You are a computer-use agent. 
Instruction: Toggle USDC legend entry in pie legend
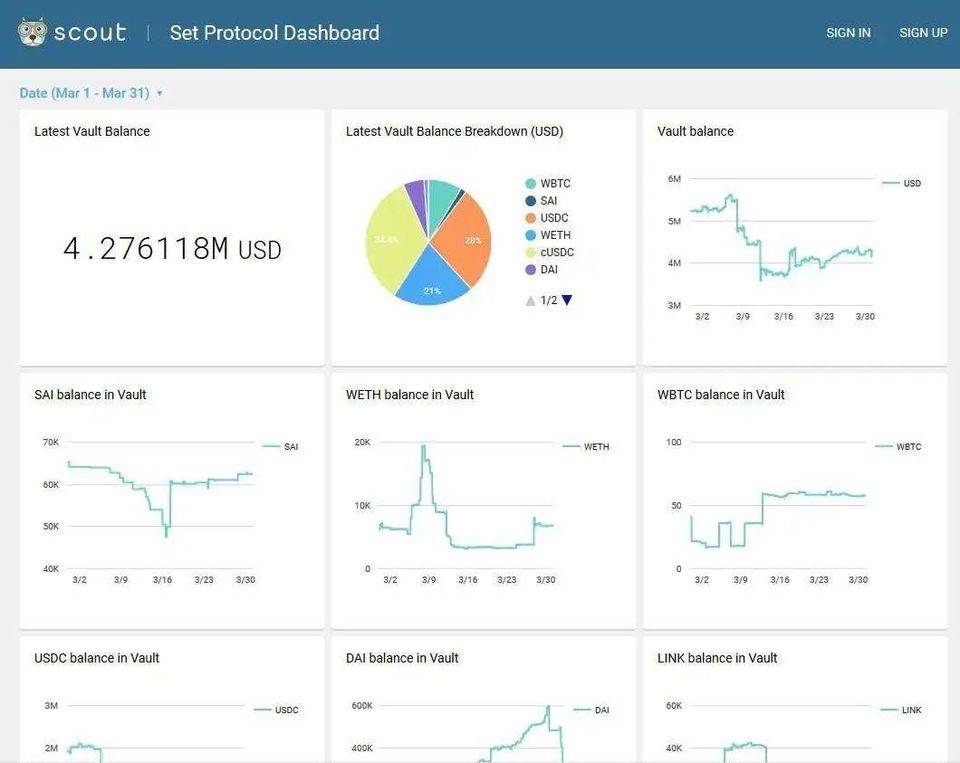[554, 218]
